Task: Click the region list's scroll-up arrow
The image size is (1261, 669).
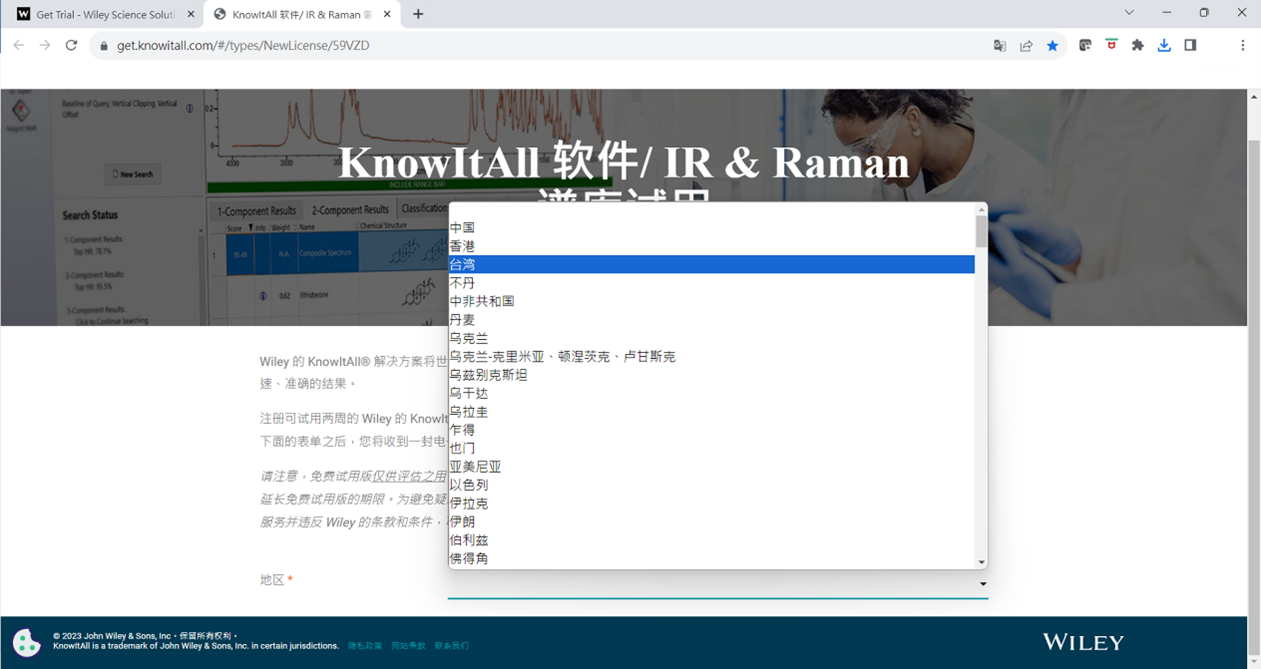Action: coord(981,209)
